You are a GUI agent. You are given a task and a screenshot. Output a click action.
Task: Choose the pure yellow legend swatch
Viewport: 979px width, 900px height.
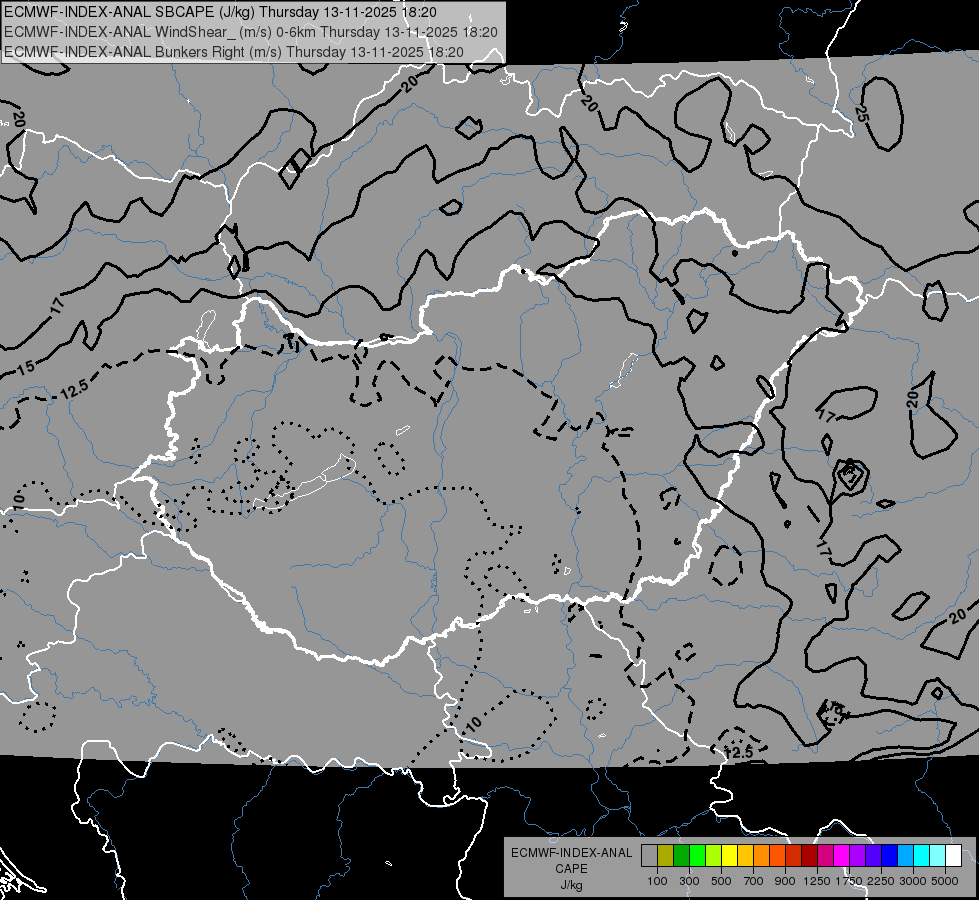point(729,855)
